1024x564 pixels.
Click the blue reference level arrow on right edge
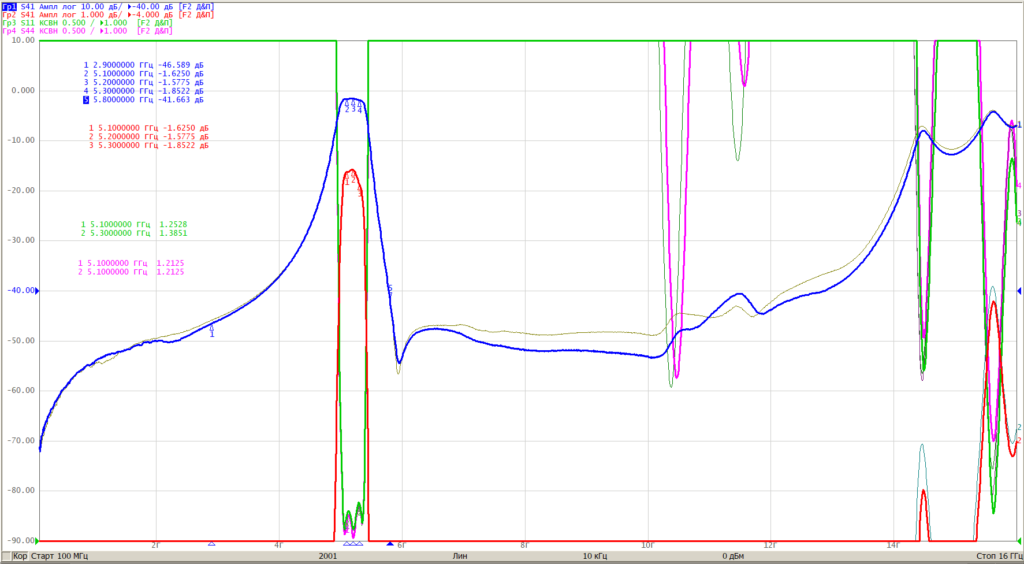coord(1020,290)
